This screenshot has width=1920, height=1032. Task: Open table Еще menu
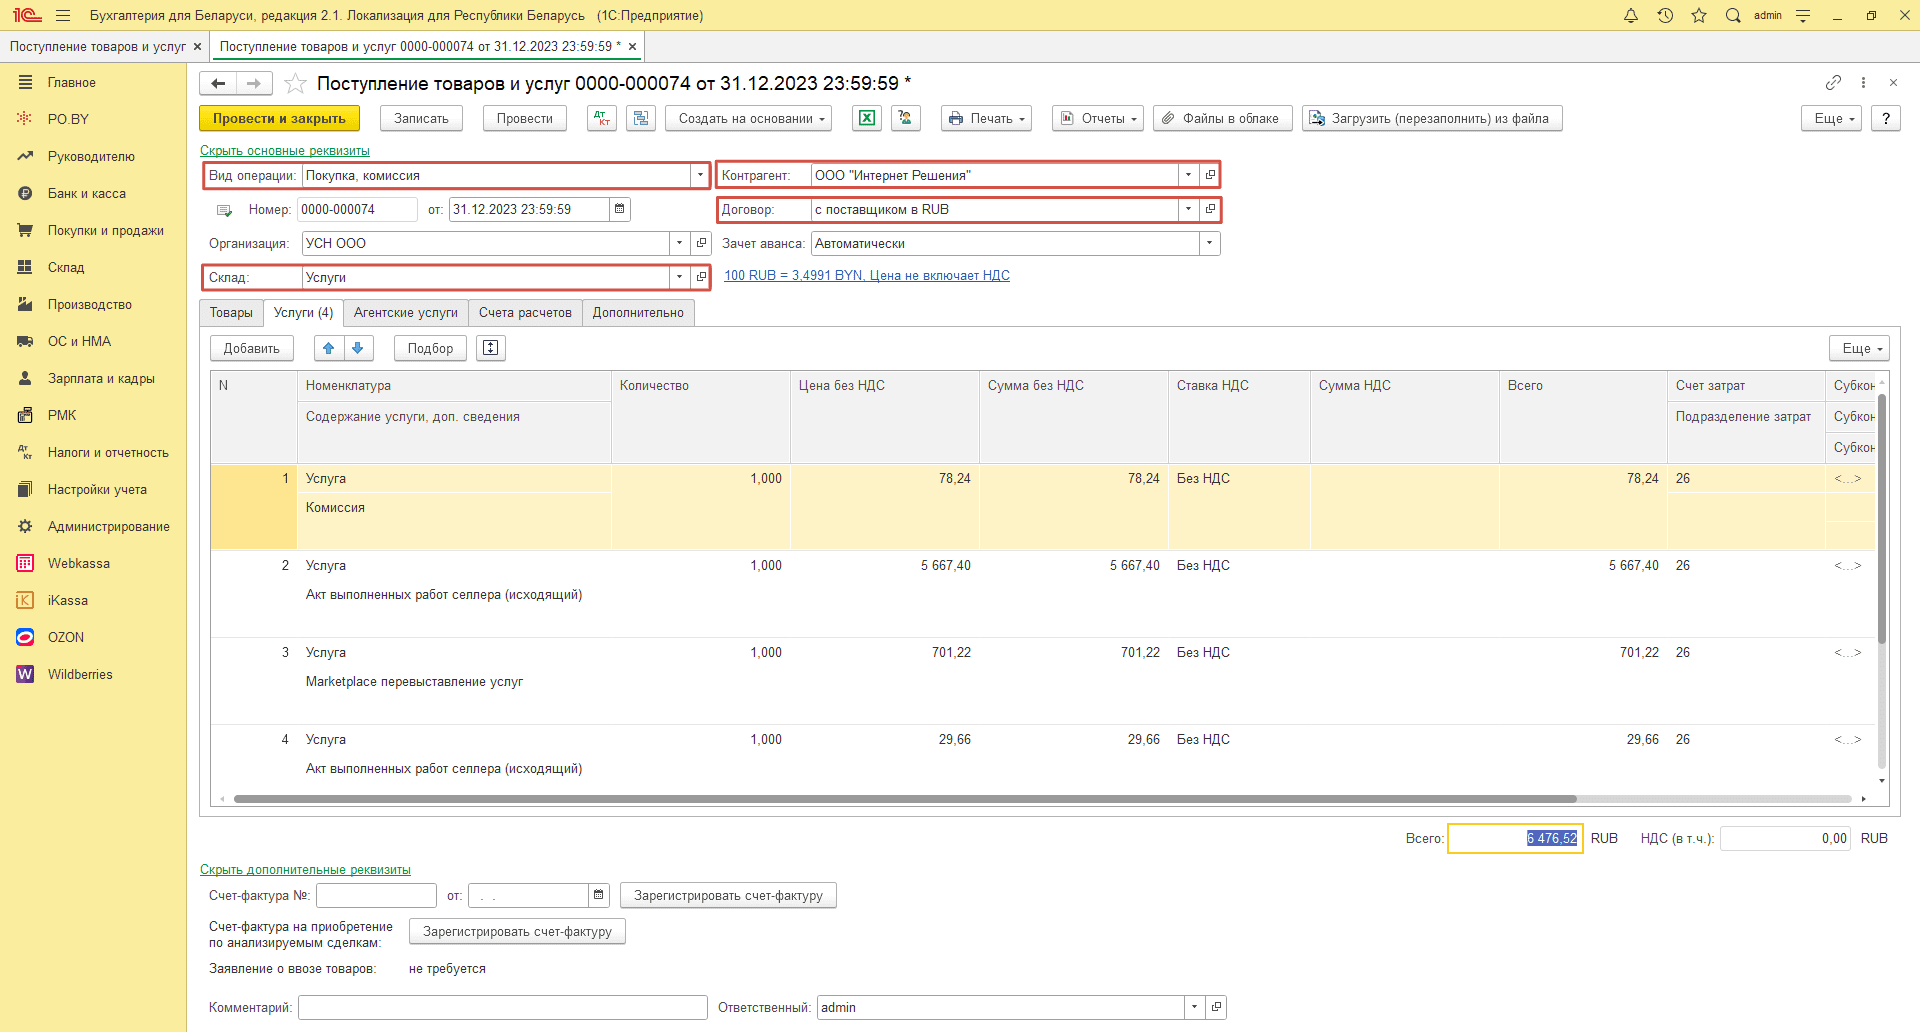point(1859,348)
